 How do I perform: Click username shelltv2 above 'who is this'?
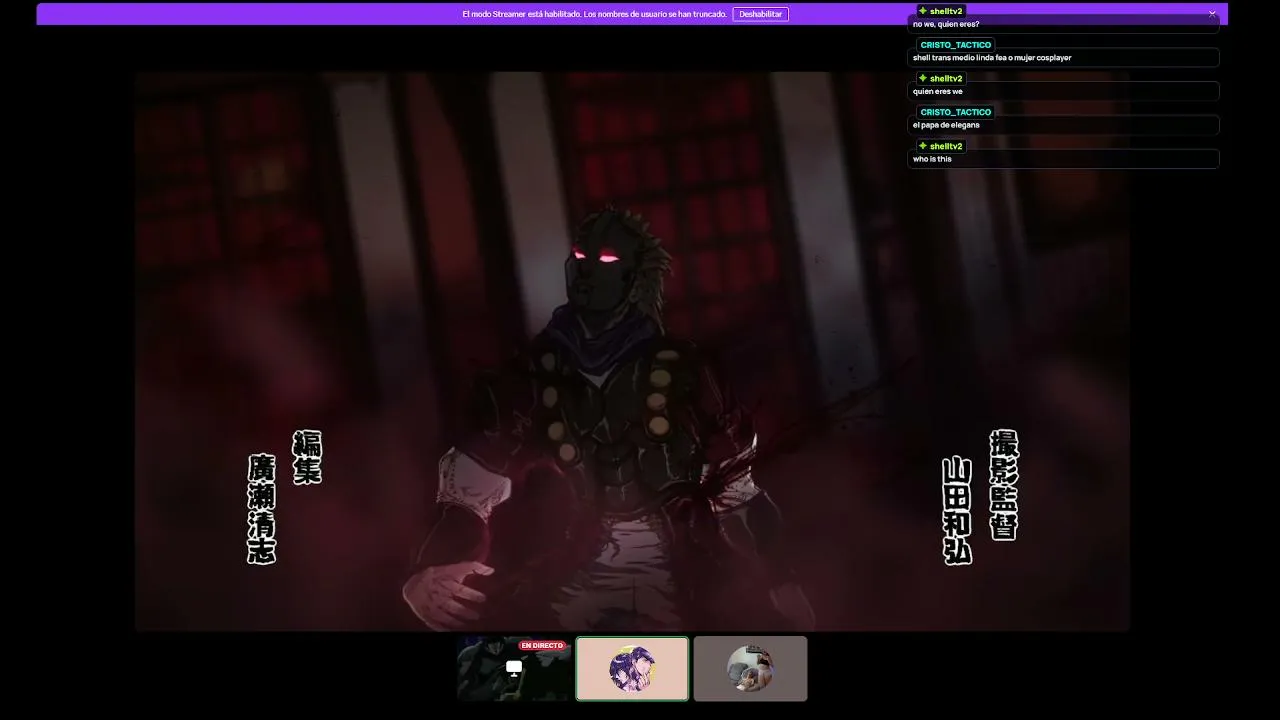point(946,146)
